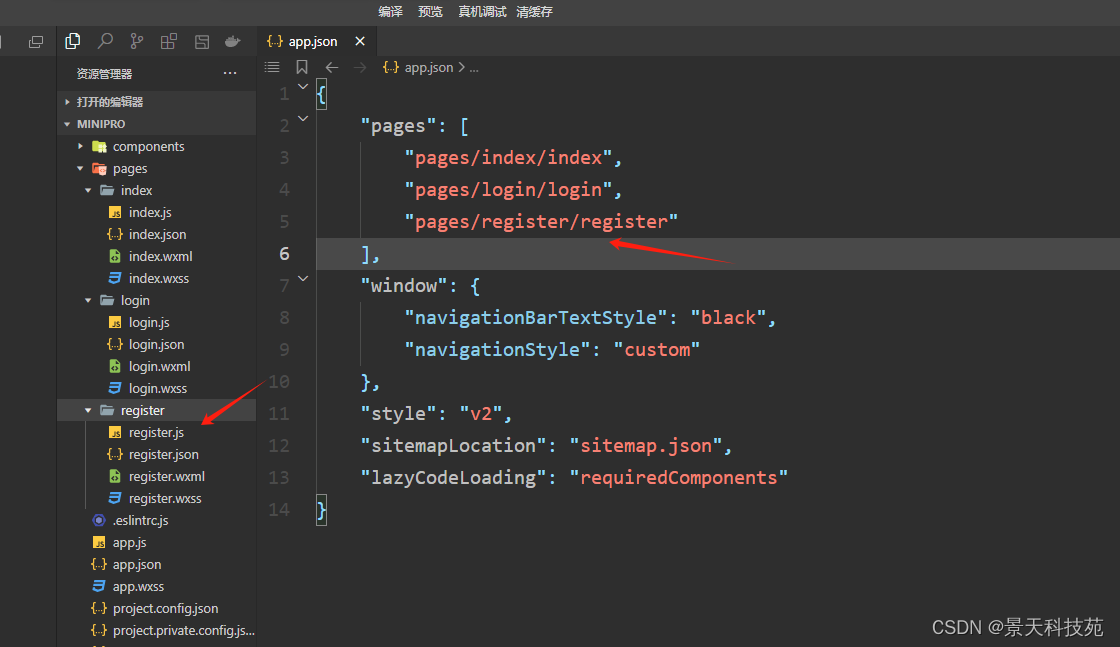
Task: Open register.json file
Action: [164, 455]
